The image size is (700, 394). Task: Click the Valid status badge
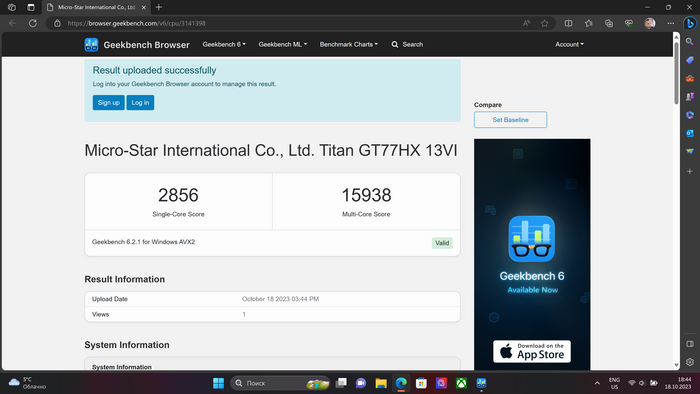pyautogui.click(x=442, y=243)
